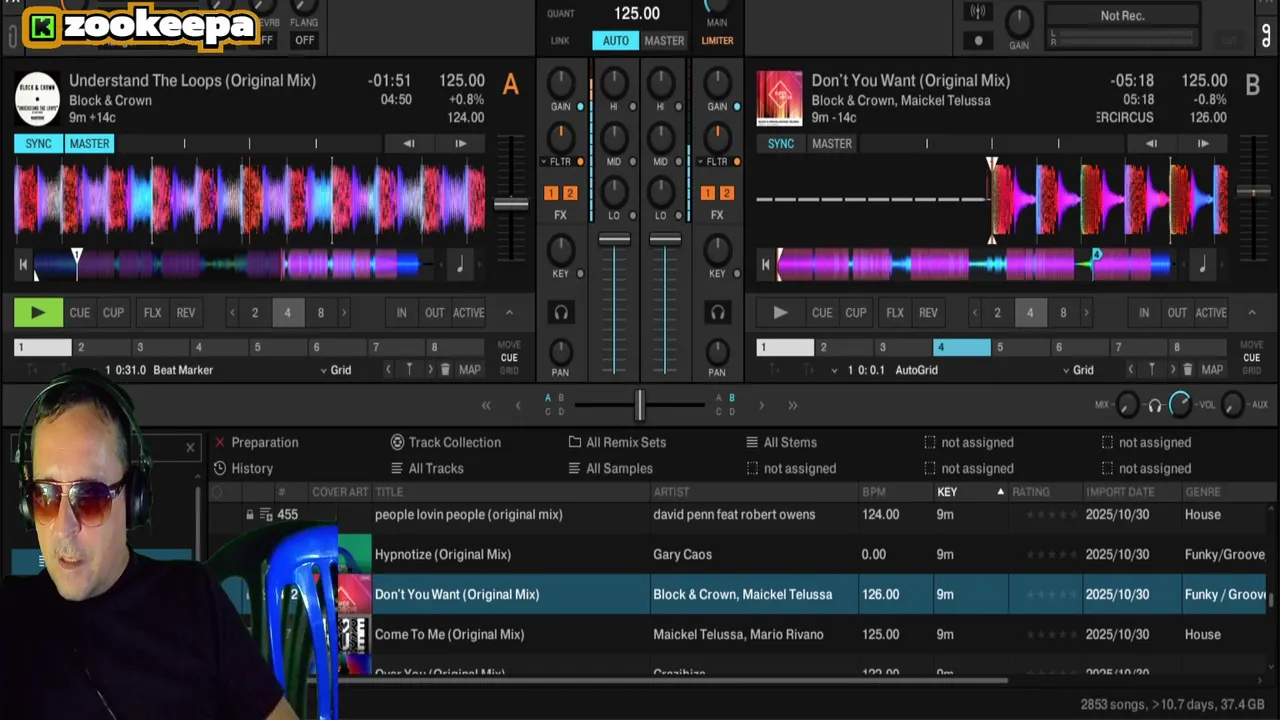Skip to start of deck B track
This screenshot has width=1280, height=720.
pyautogui.click(x=766, y=265)
